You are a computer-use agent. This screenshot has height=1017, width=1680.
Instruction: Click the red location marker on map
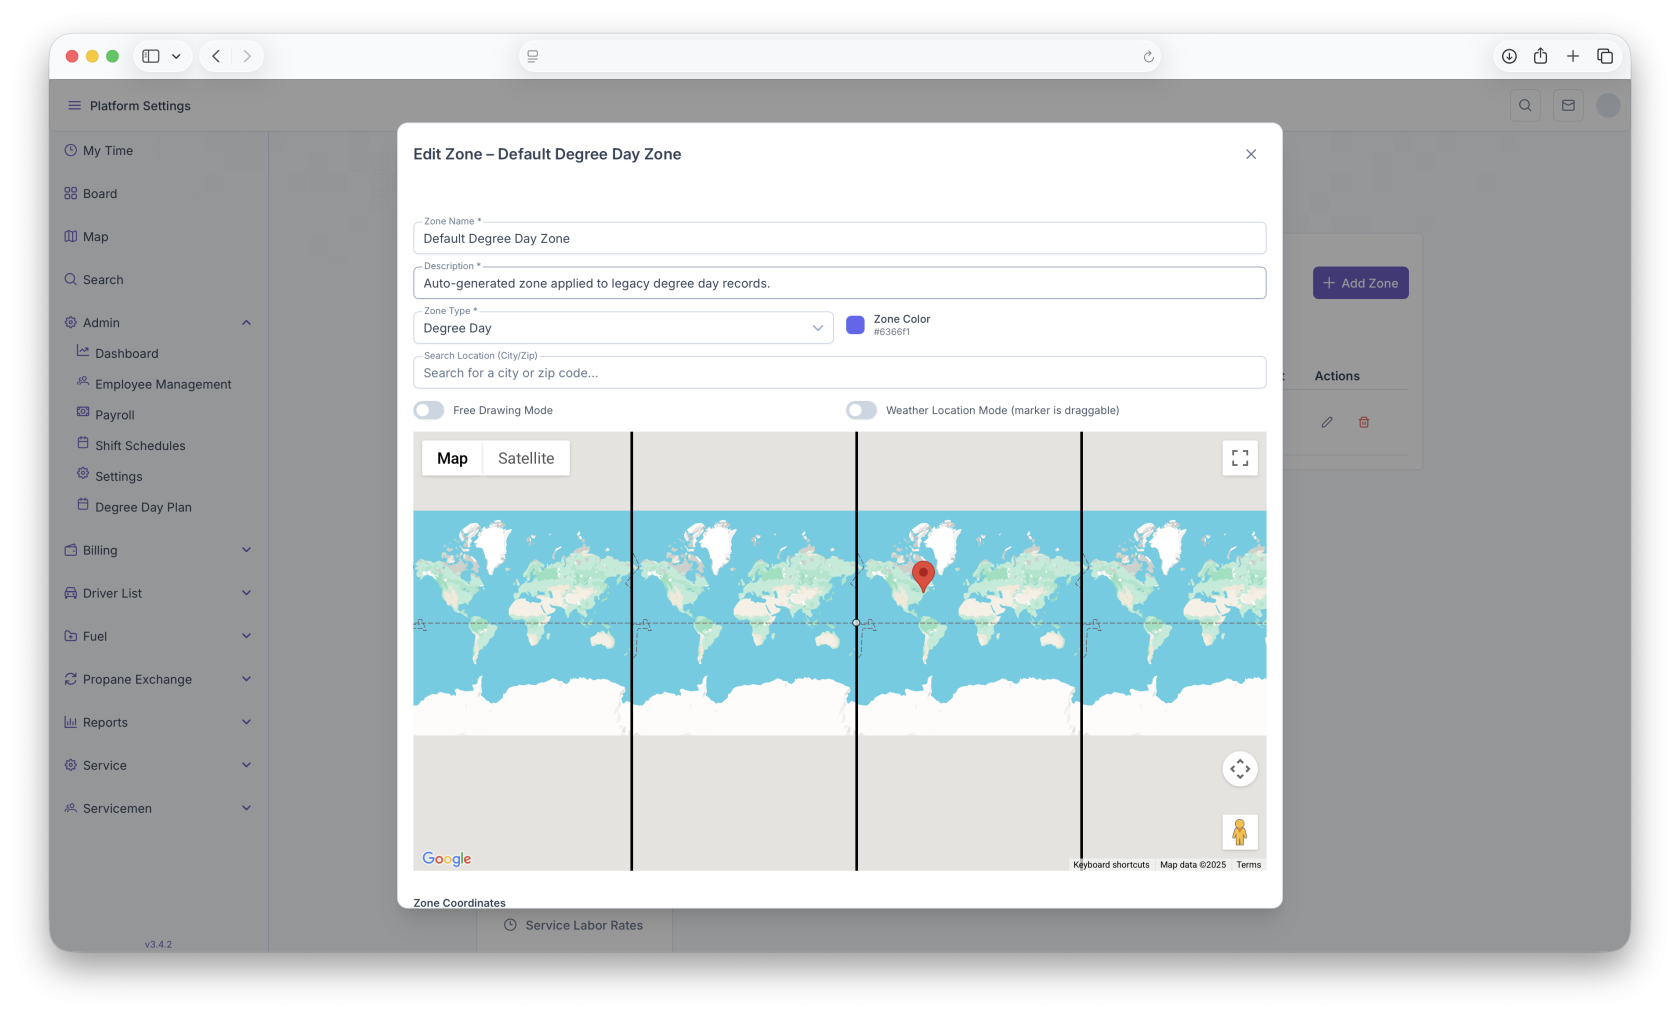(923, 574)
